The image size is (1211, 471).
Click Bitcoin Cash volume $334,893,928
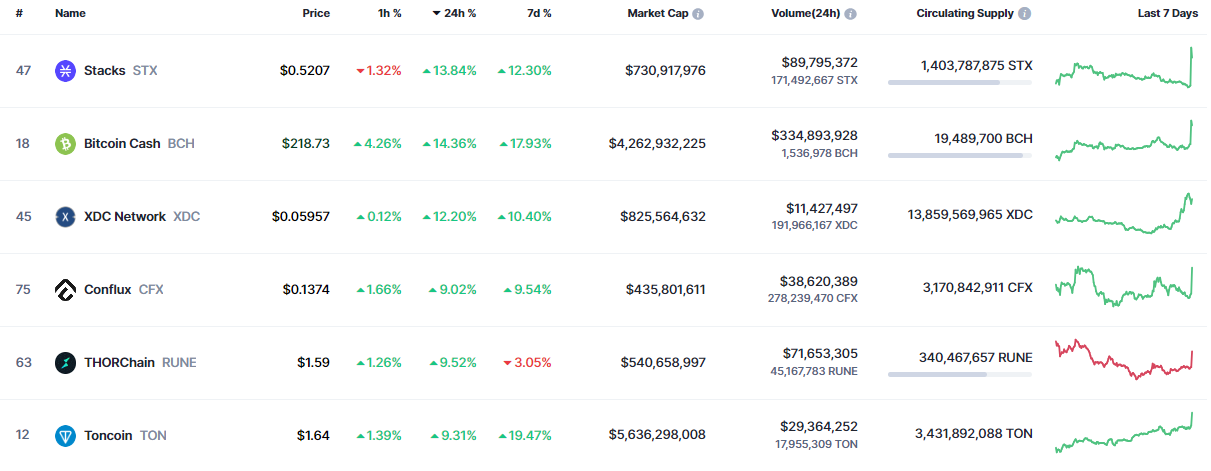[x=814, y=135]
